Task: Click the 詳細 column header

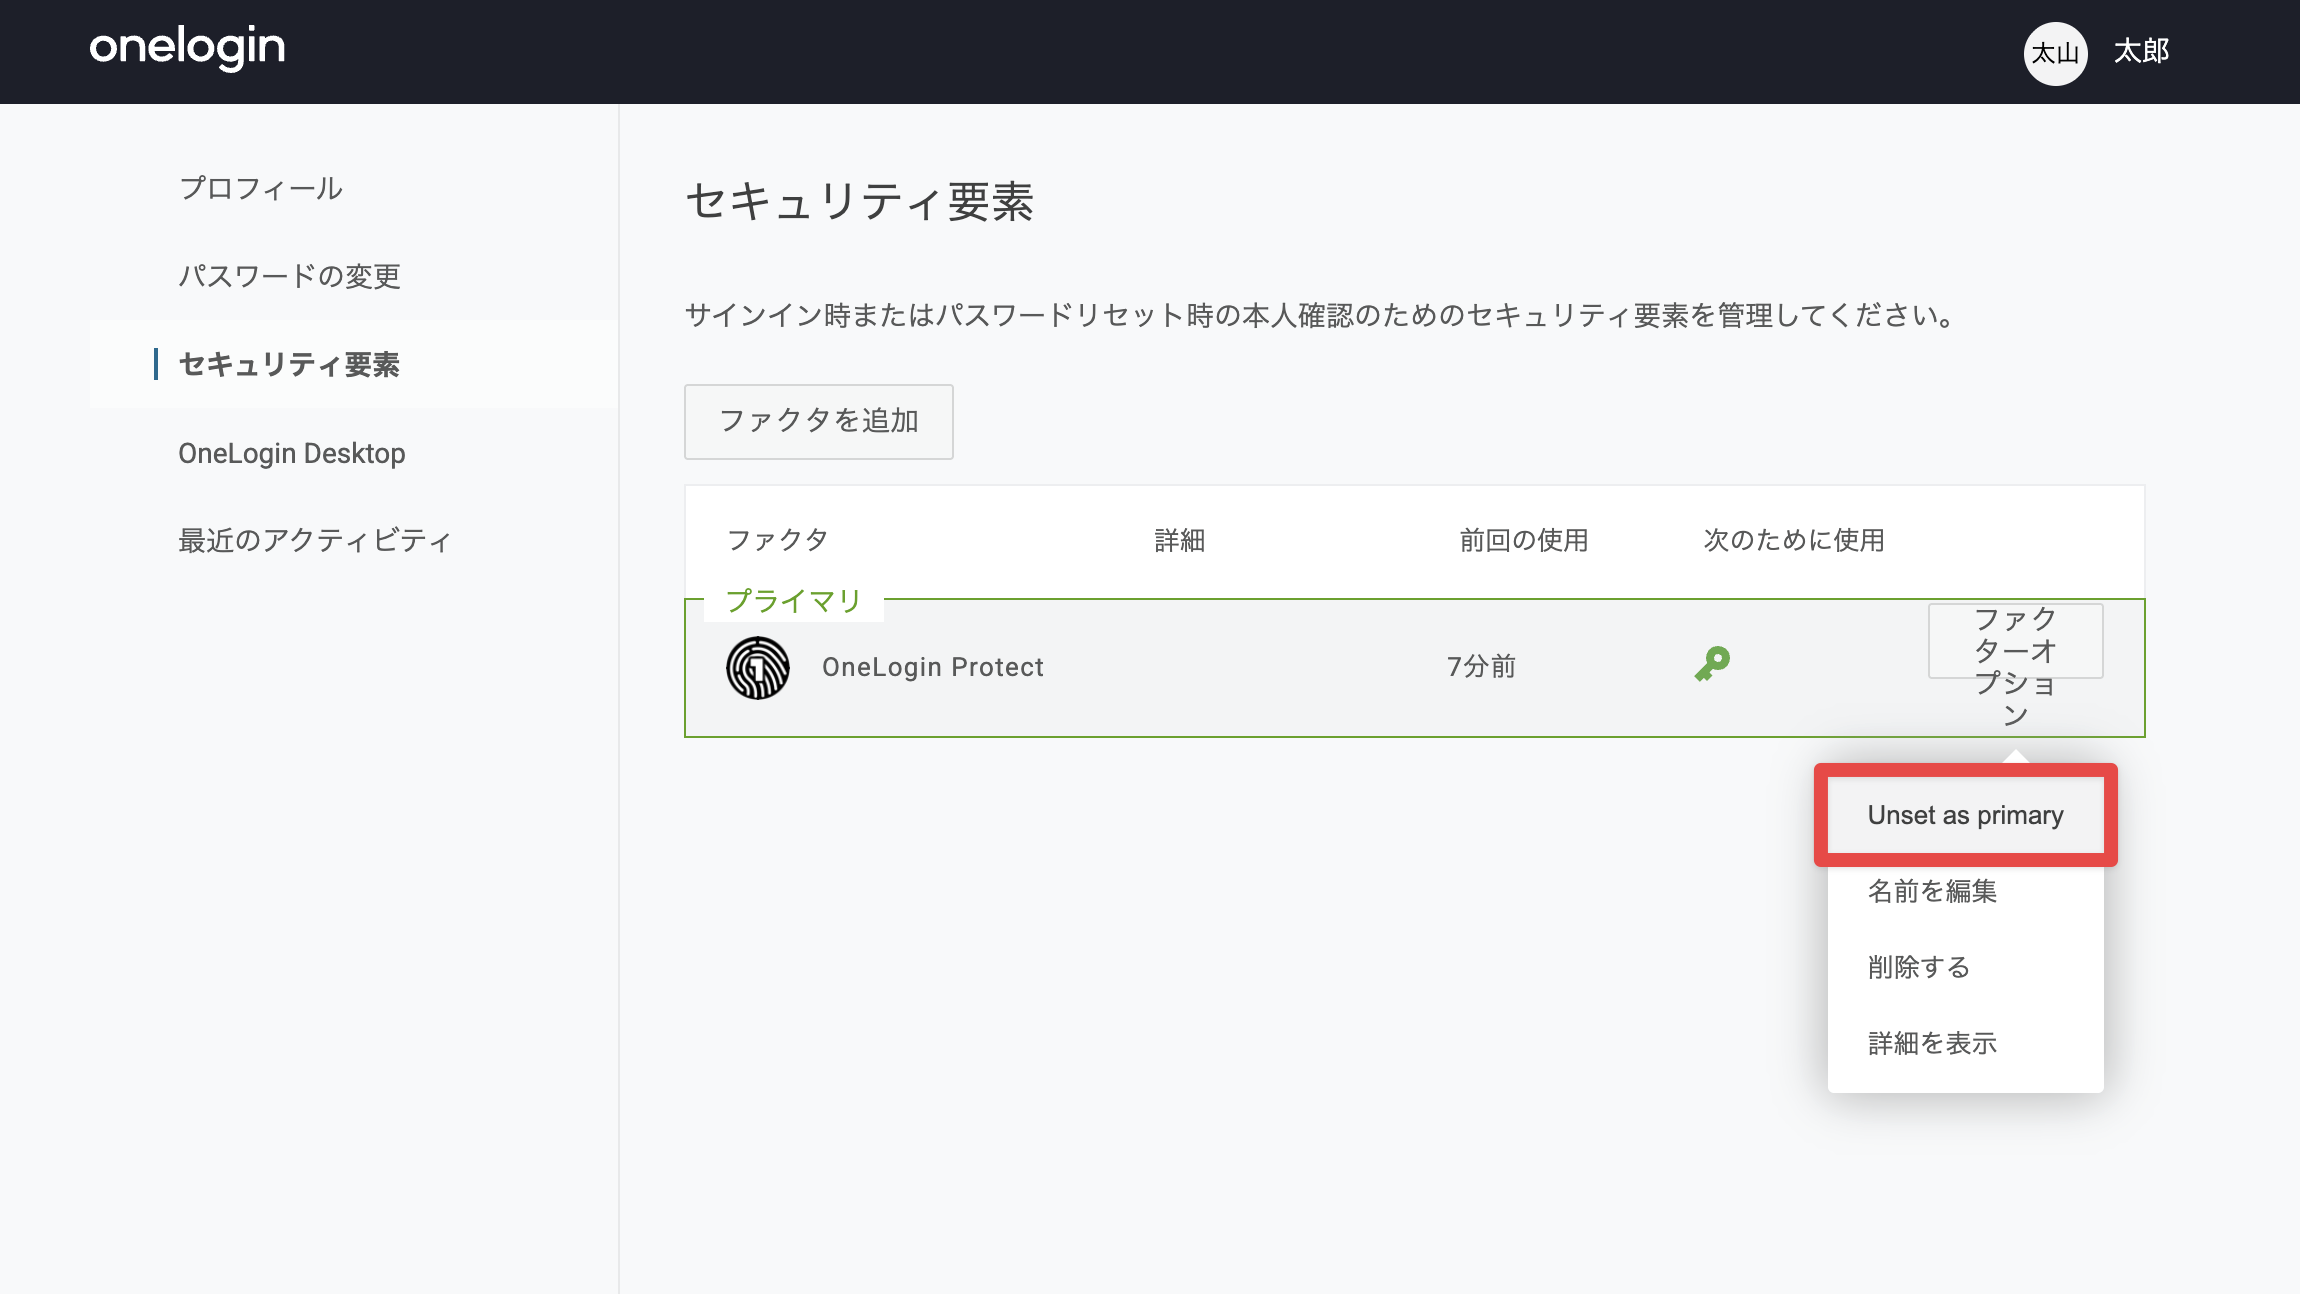Action: click(x=1180, y=540)
